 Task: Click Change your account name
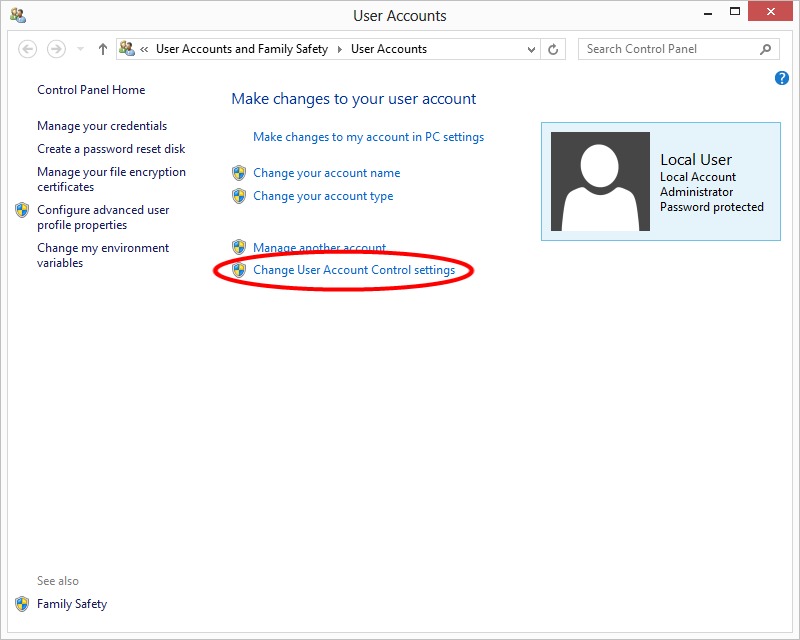point(327,173)
